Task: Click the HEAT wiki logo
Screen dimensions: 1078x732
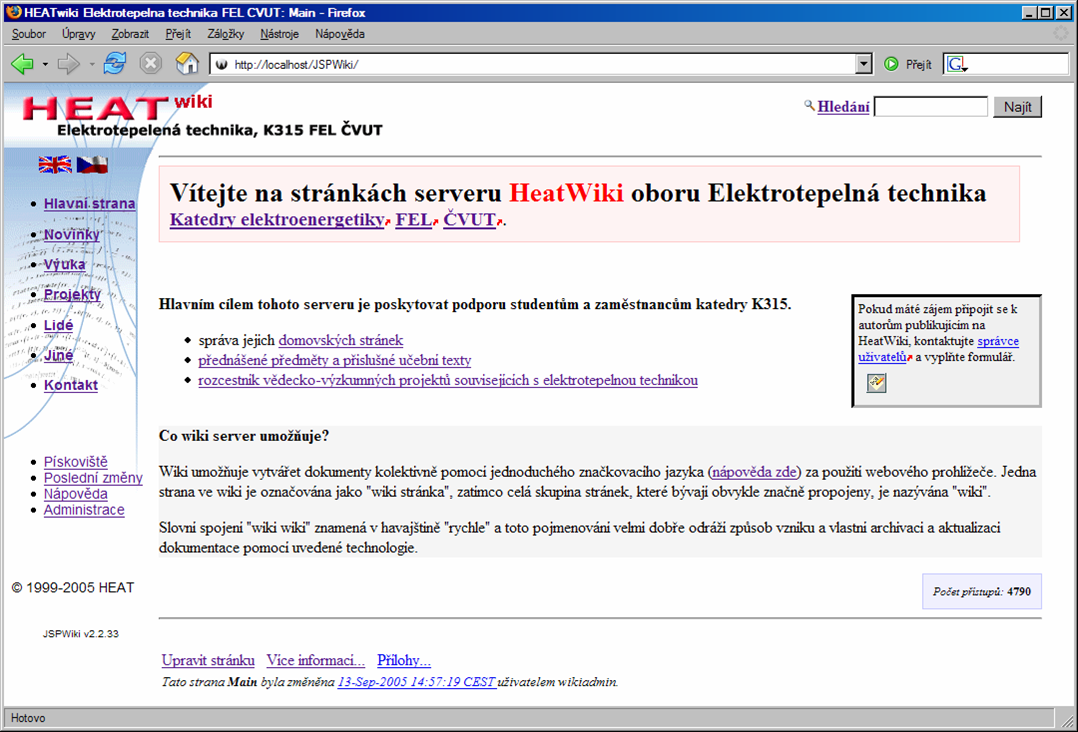Action: pyautogui.click(x=117, y=108)
